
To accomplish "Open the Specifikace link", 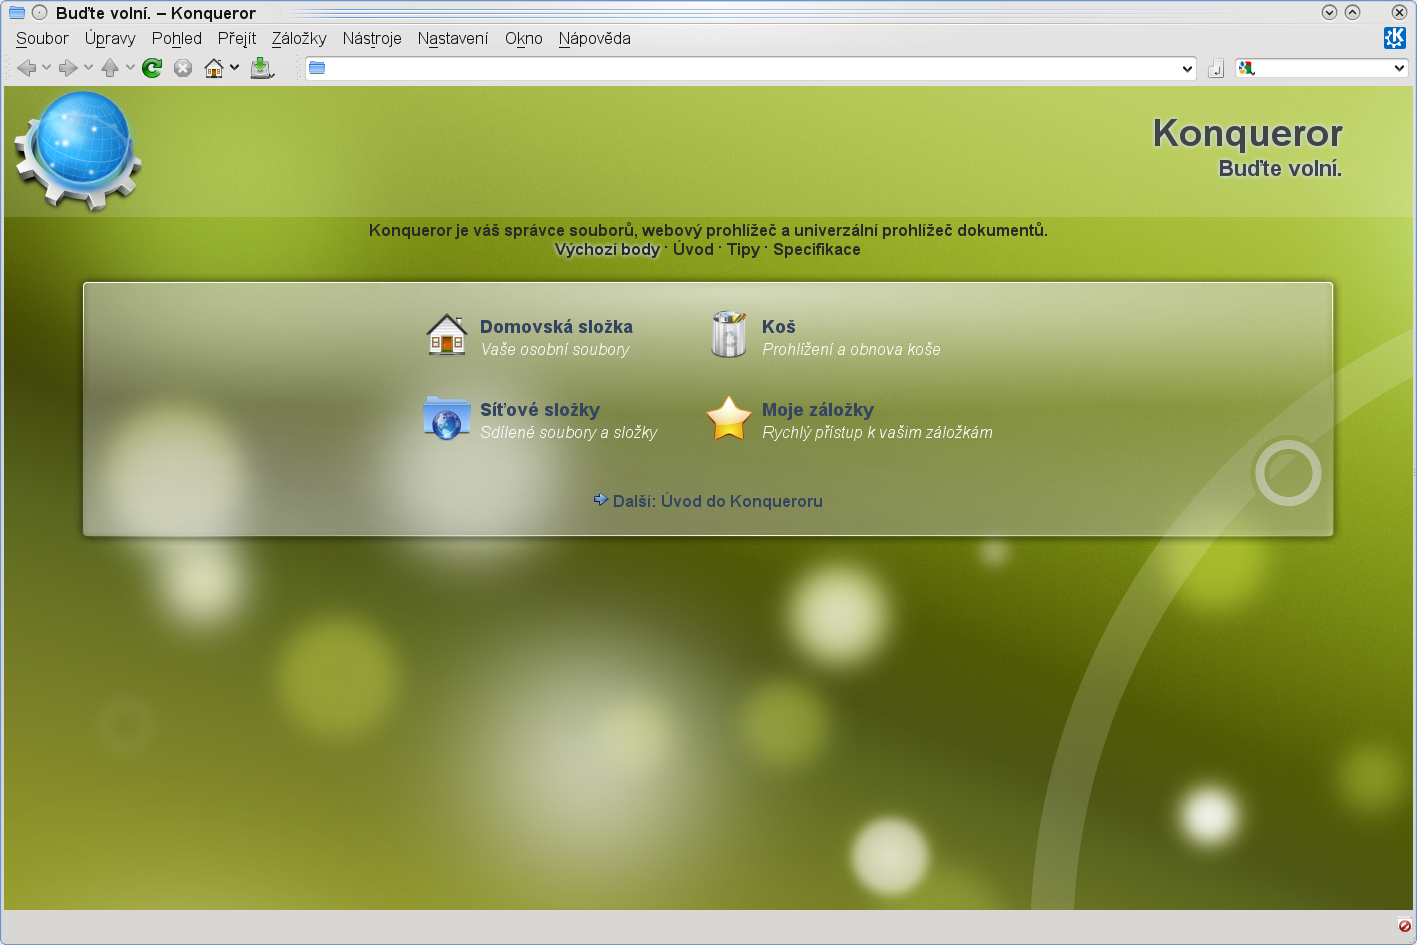I will tap(816, 249).
